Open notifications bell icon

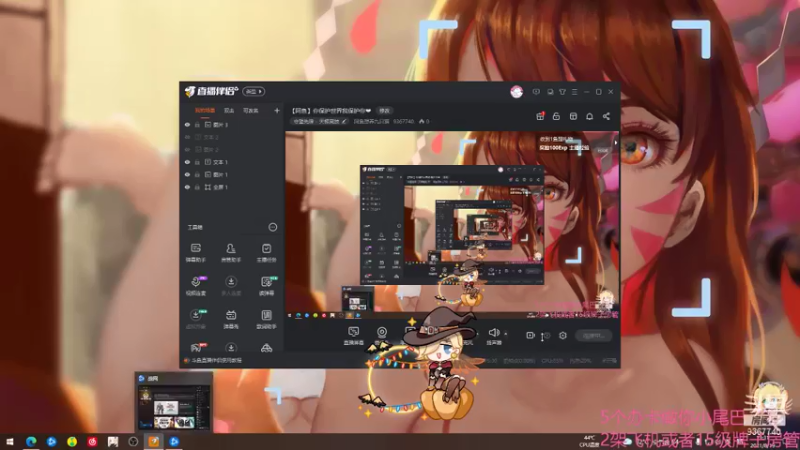coord(589,116)
